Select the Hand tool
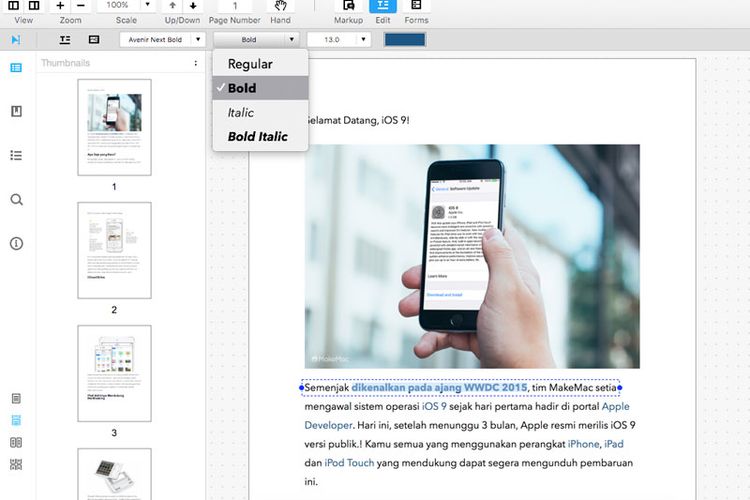This screenshot has width=750, height=500. pos(280,5)
